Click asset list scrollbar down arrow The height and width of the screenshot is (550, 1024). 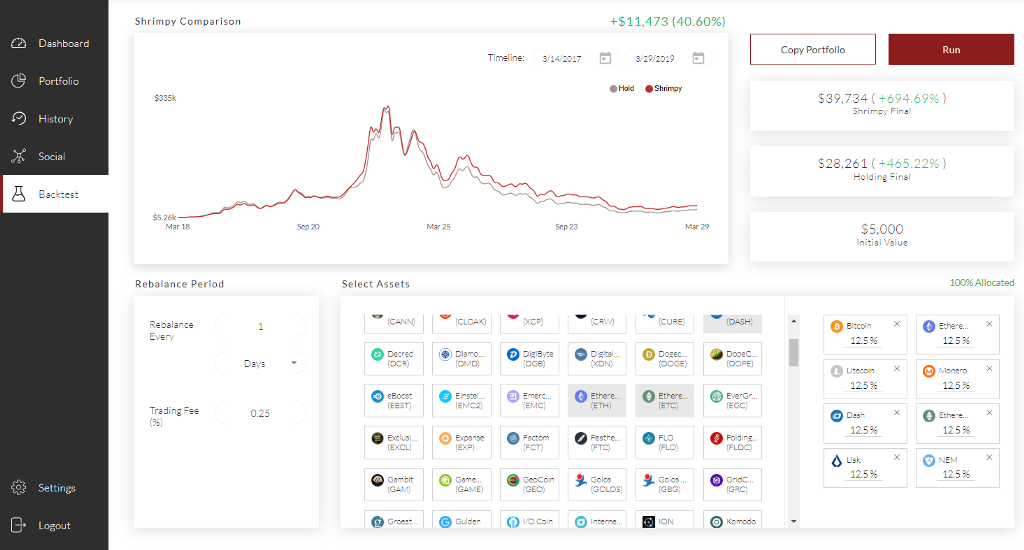pyautogui.click(x=793, y=521)
